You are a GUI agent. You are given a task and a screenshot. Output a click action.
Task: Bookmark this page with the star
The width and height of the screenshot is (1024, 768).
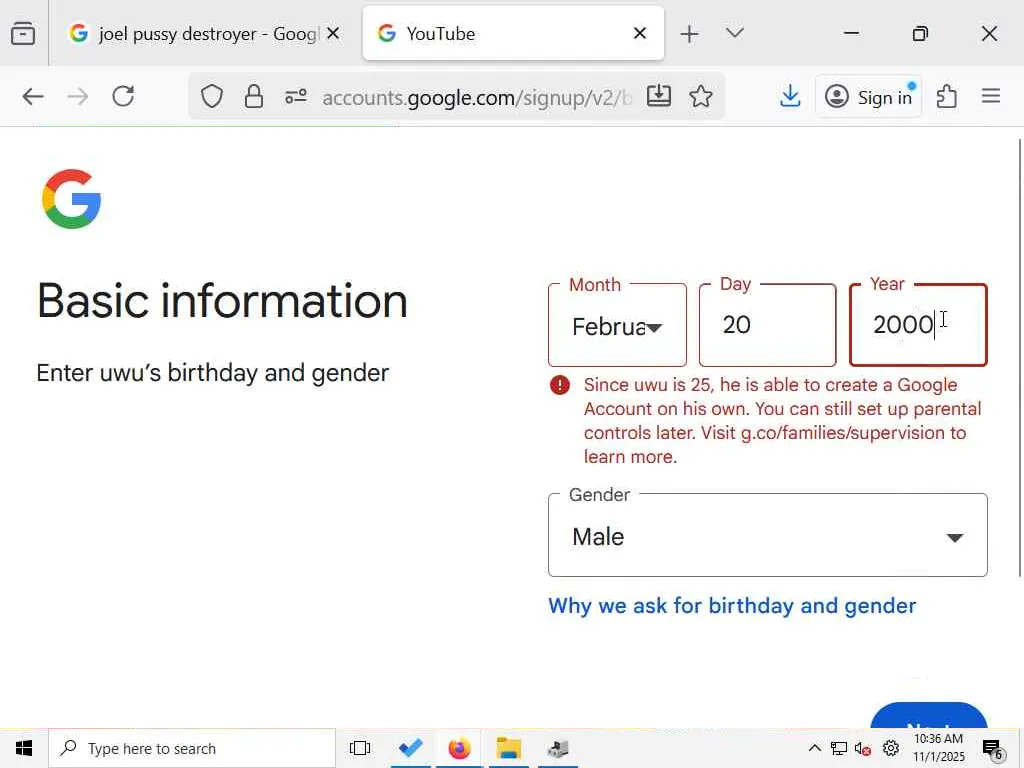(701, 97)
